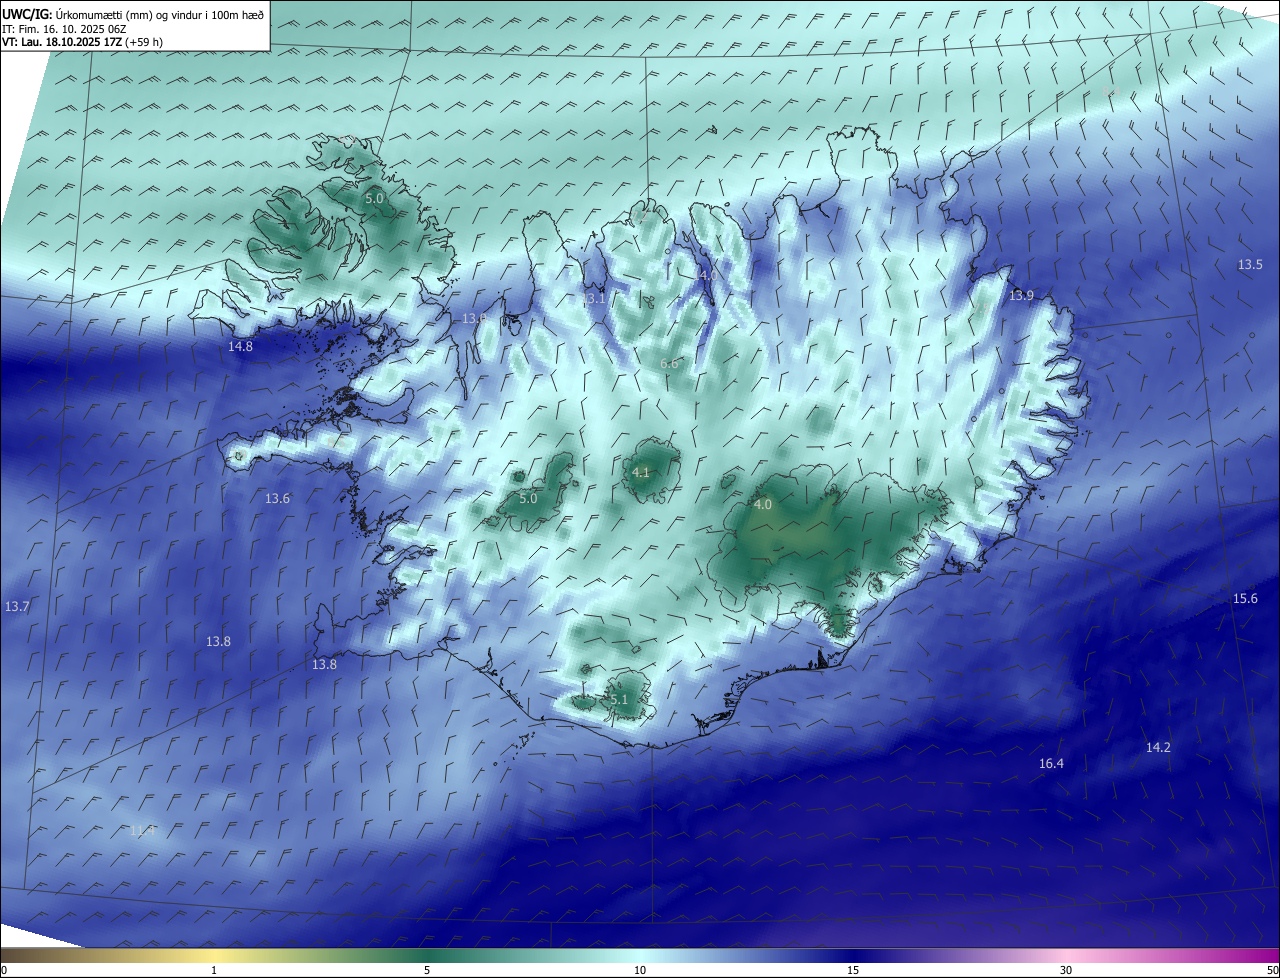This screenshot has height=978, width=1280.
Task: Click the 5.0 label left of the 4.1 label
Action: [528, 497]
